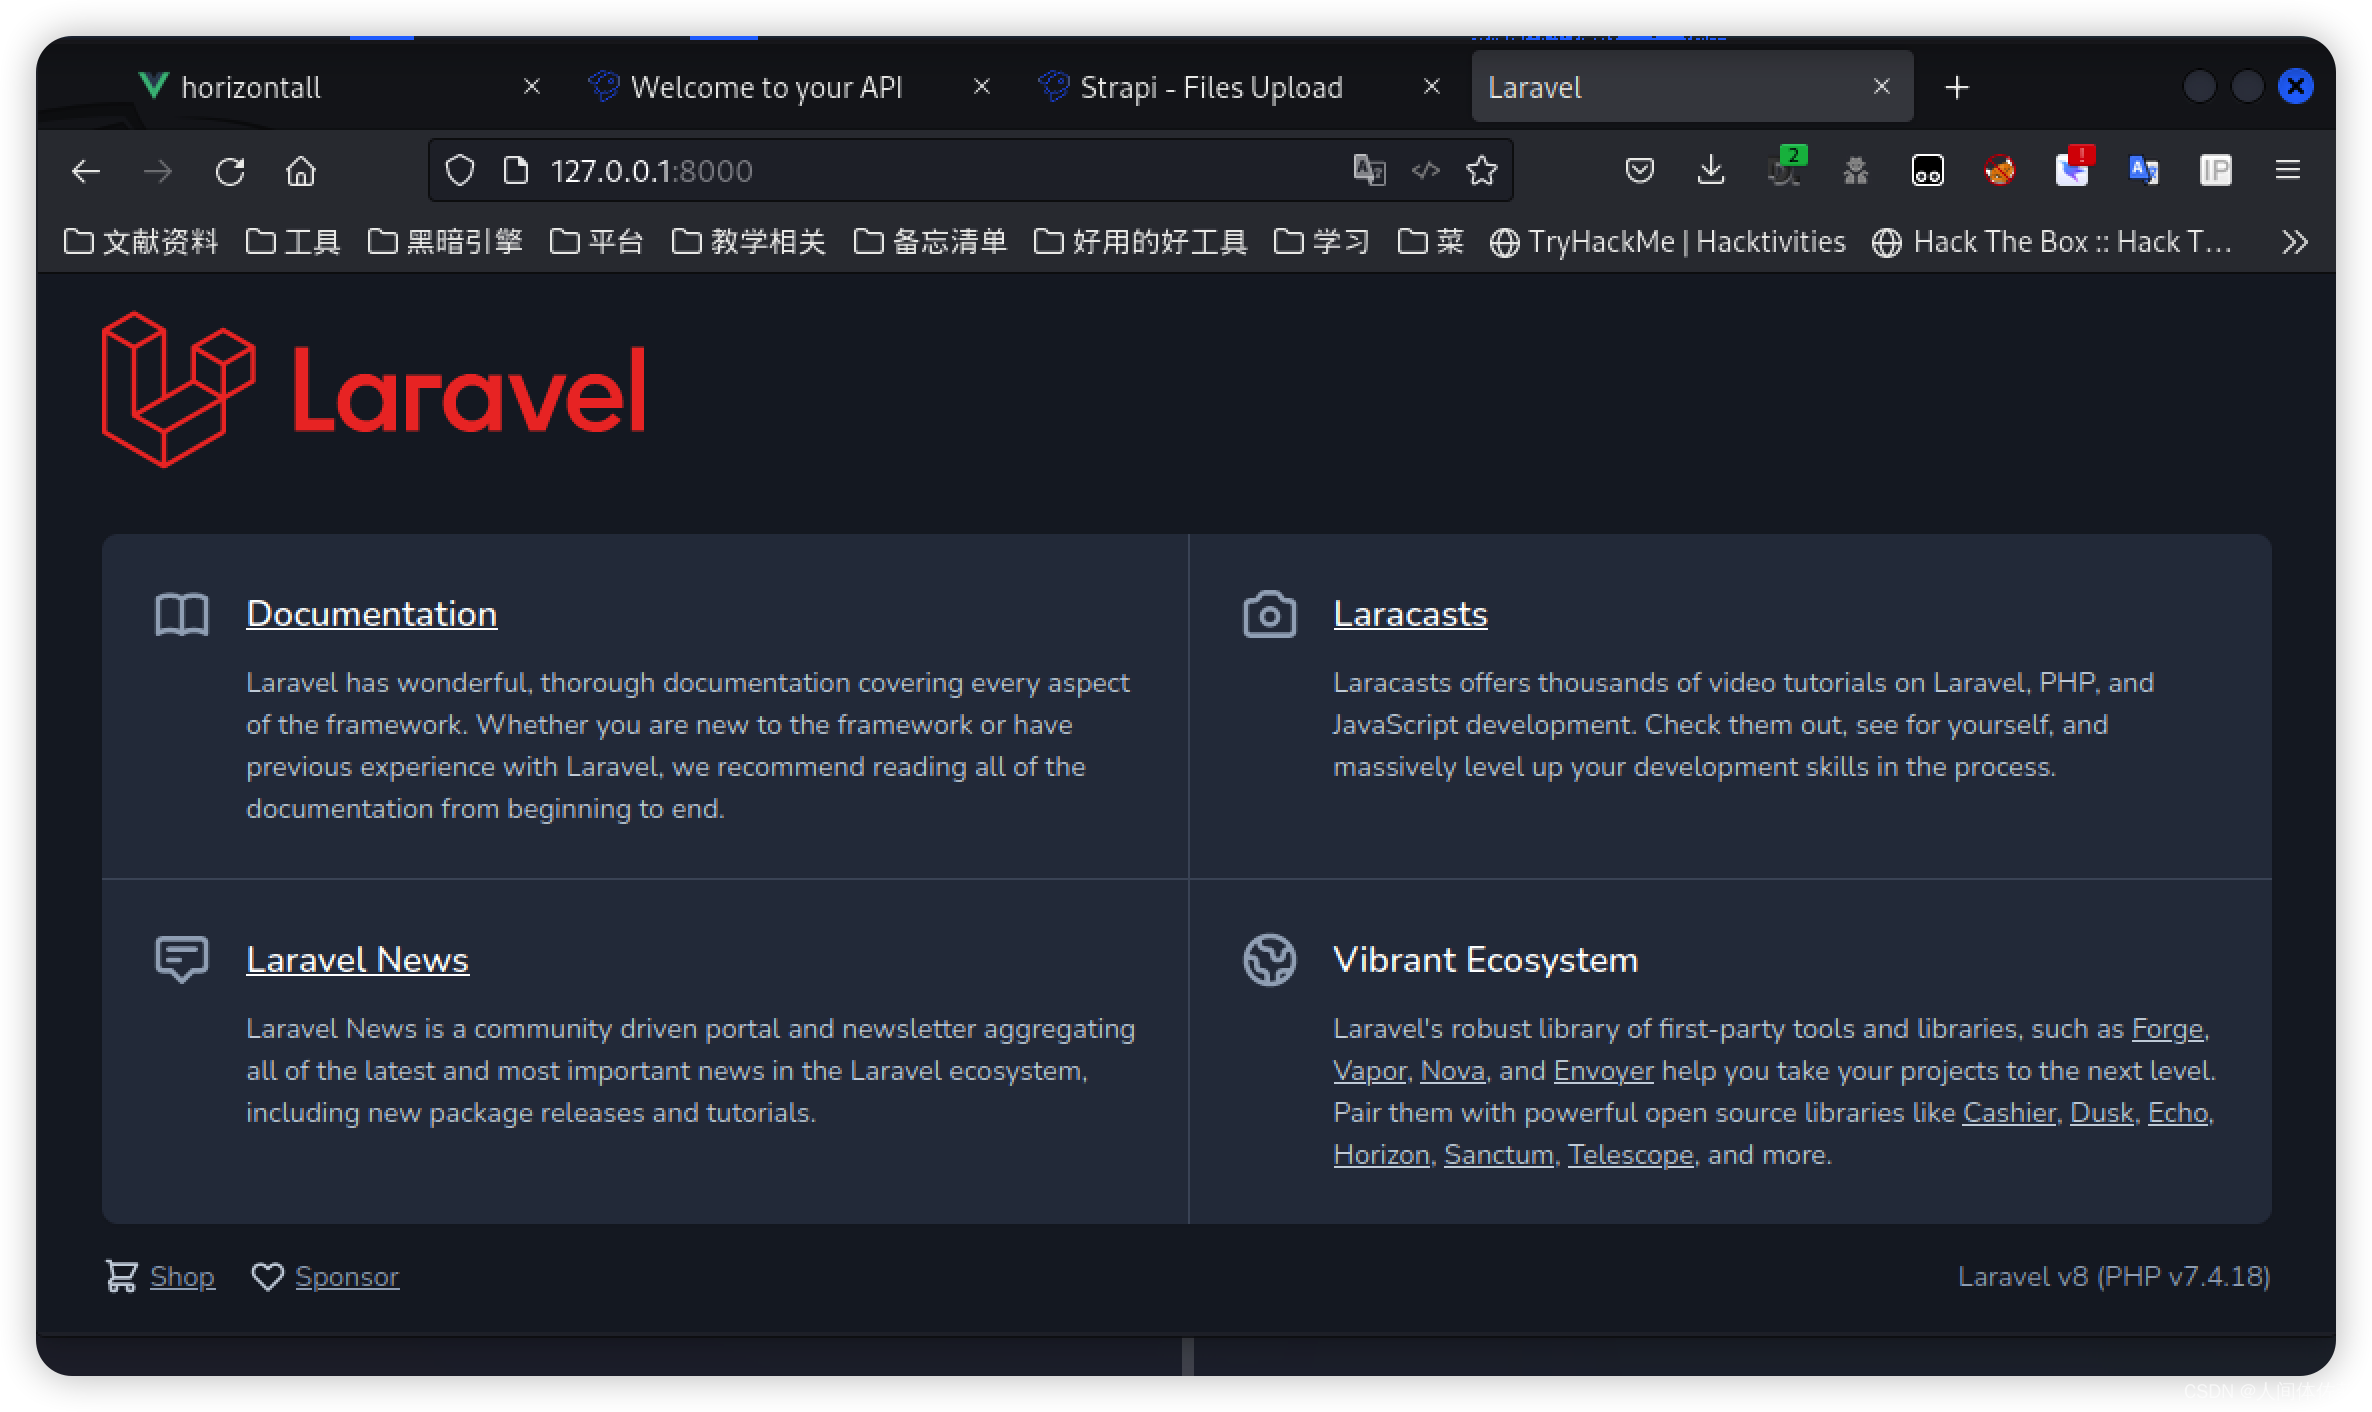Click the Vibrant Ecosystem heading
Screen dimensions: 2372x1412
tap(1486, 960)
